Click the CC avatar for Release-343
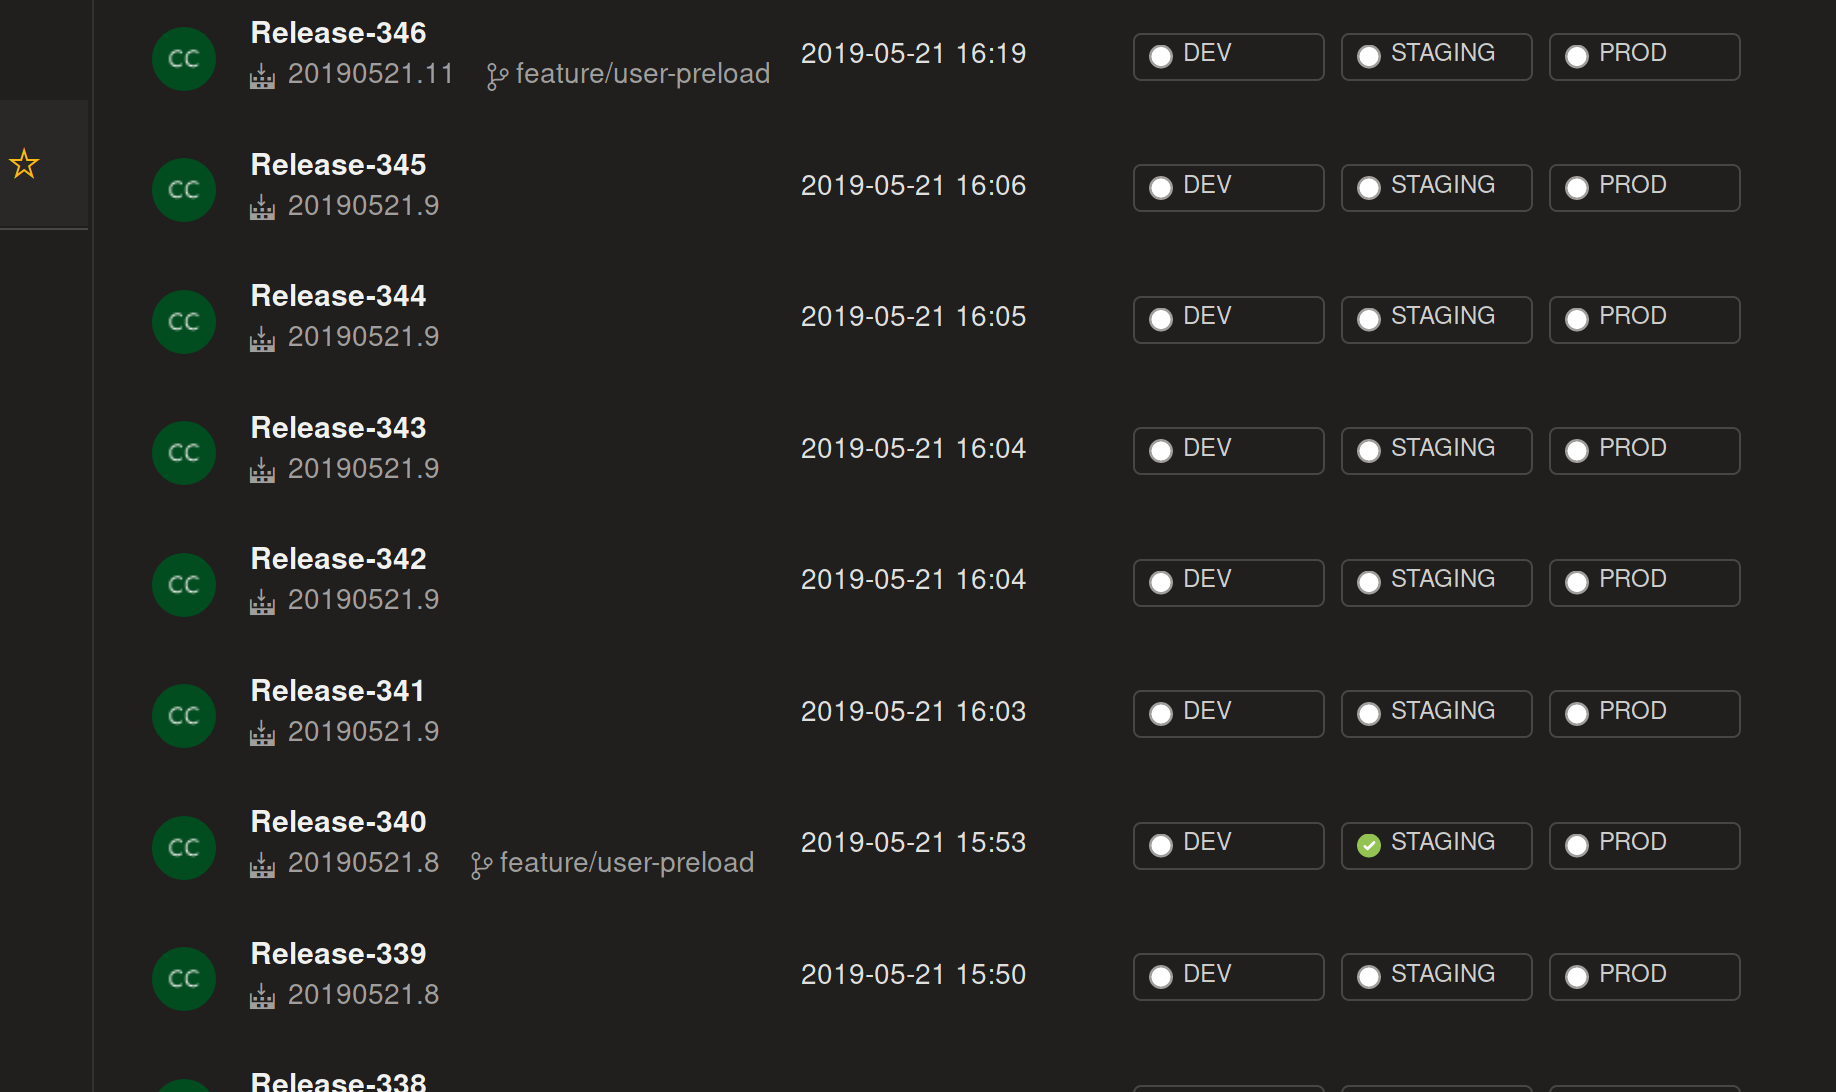1836x1092 pixels. [x=184, y=452]
